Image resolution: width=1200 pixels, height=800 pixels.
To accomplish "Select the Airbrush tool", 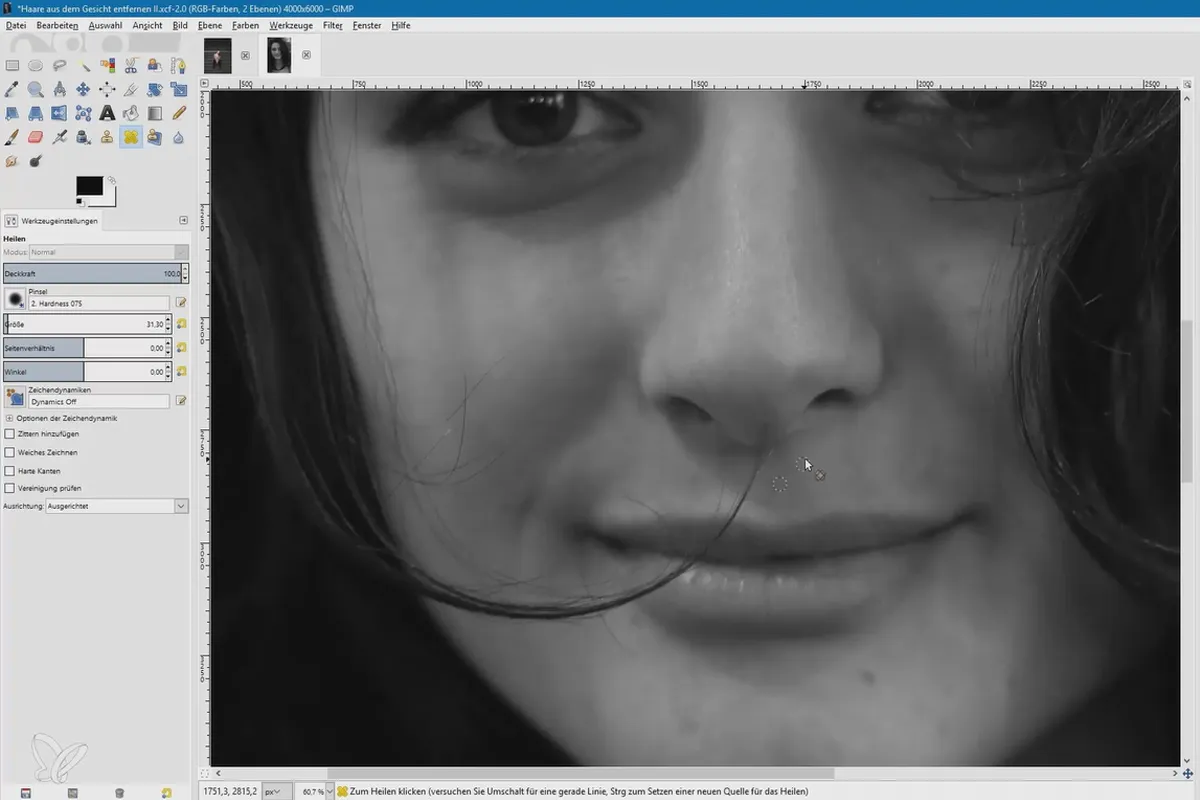I will [60, 137].
